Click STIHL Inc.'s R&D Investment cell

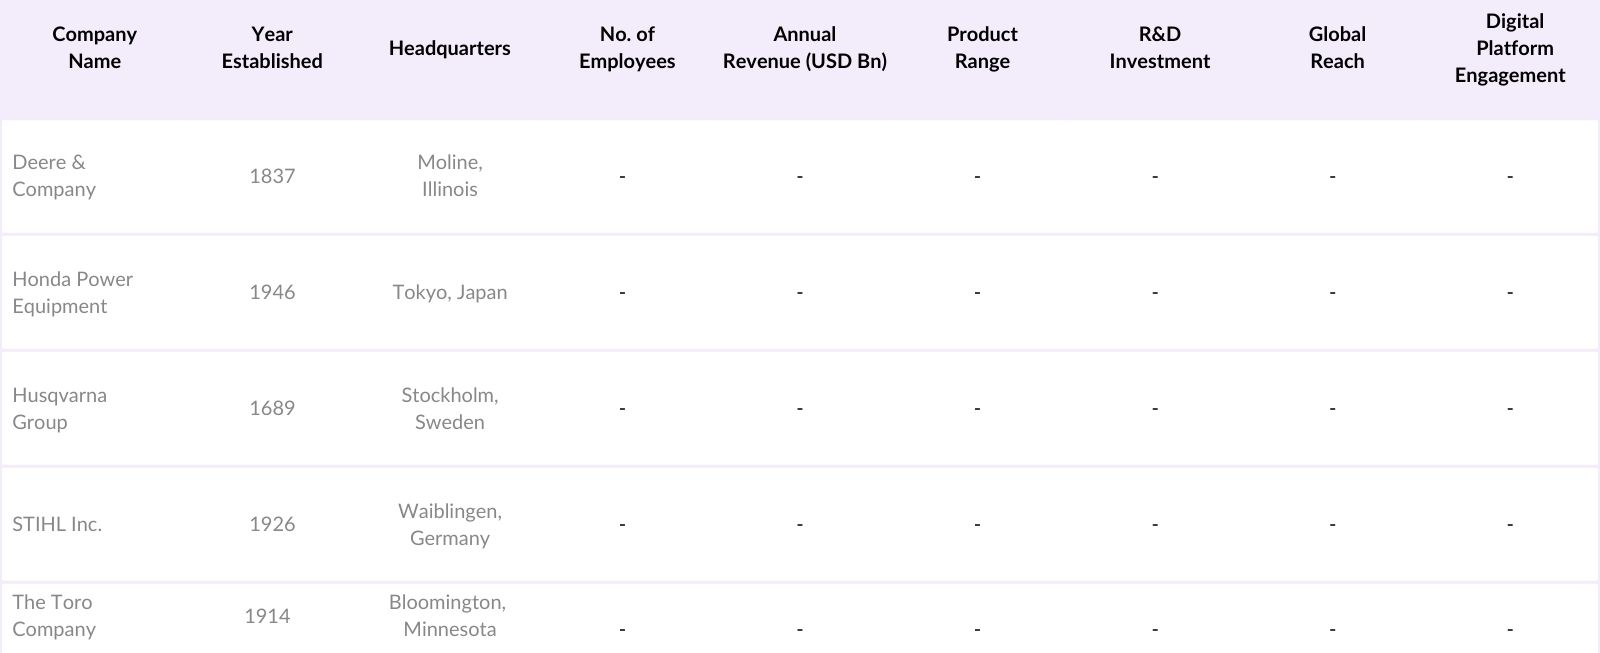(x=1155, y=524)
